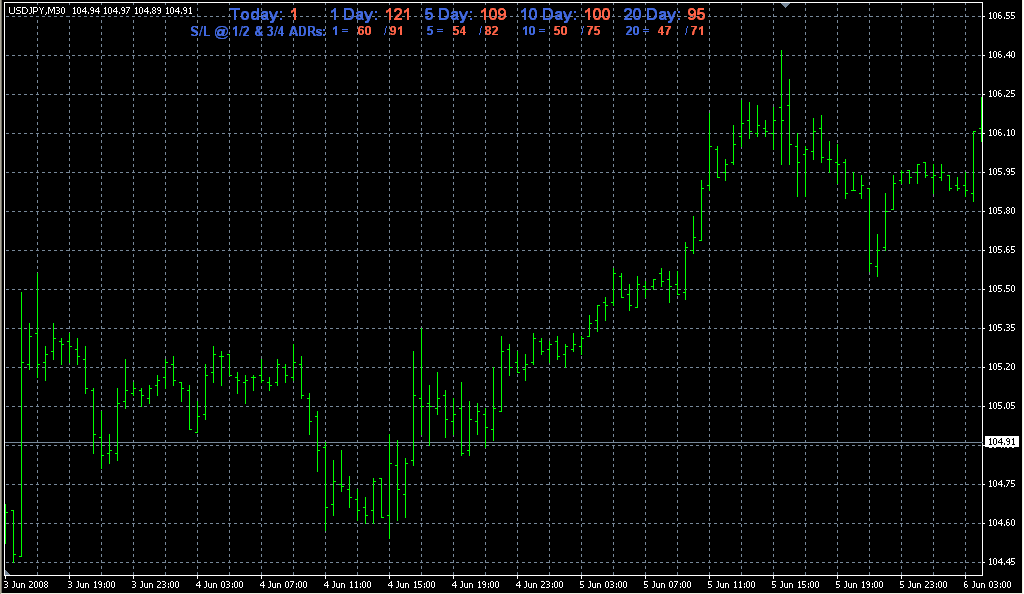Click the "4 Jun 15:00" time axis label
The width and height of the screenshot is (1024, 594).
pos(411,585)
